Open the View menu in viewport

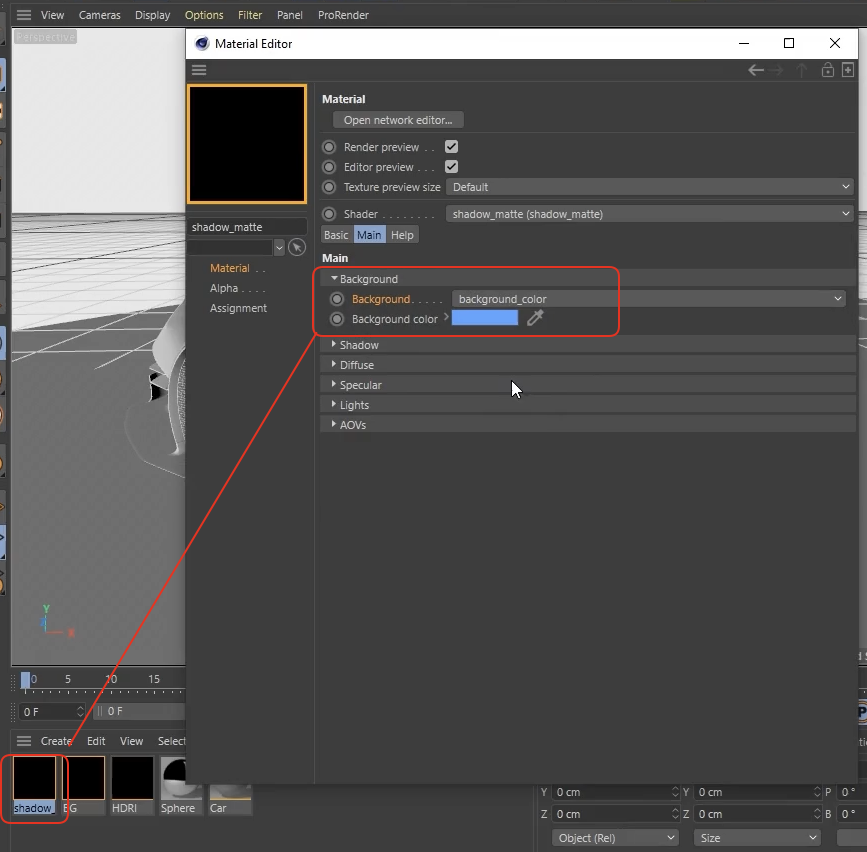(x=53, y=15)
